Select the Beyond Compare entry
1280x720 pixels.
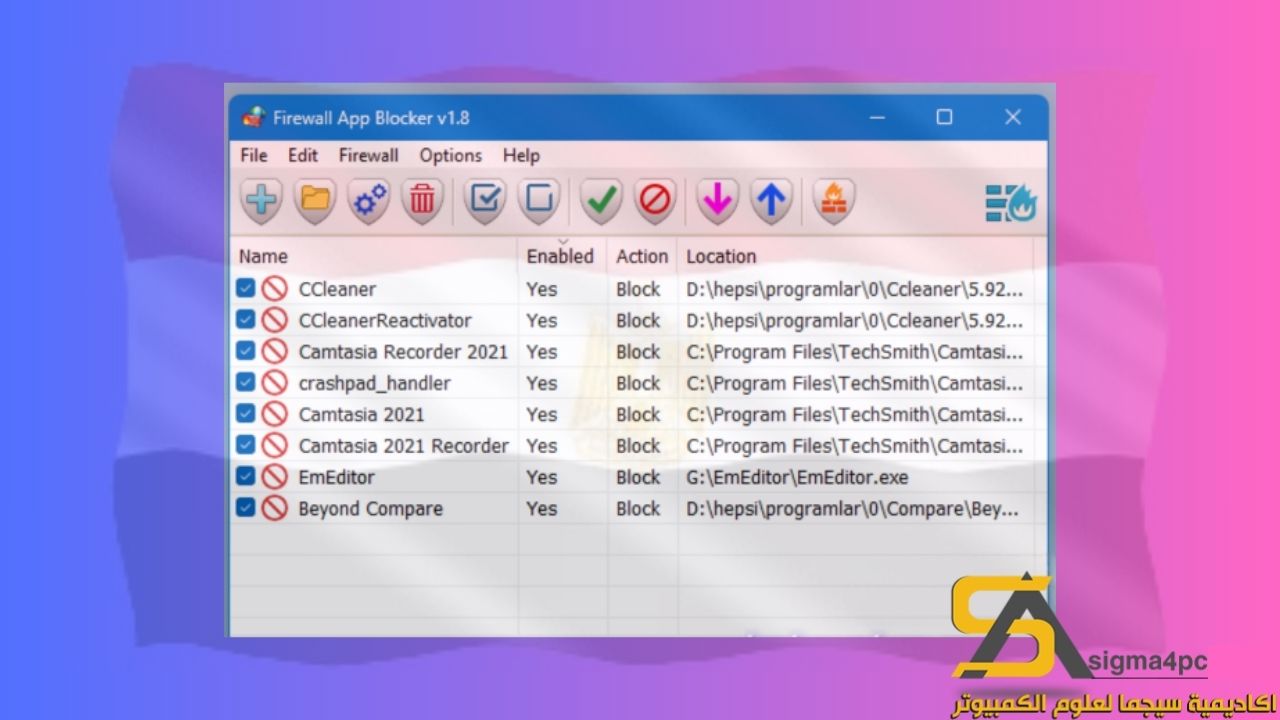tap(370, 509)
